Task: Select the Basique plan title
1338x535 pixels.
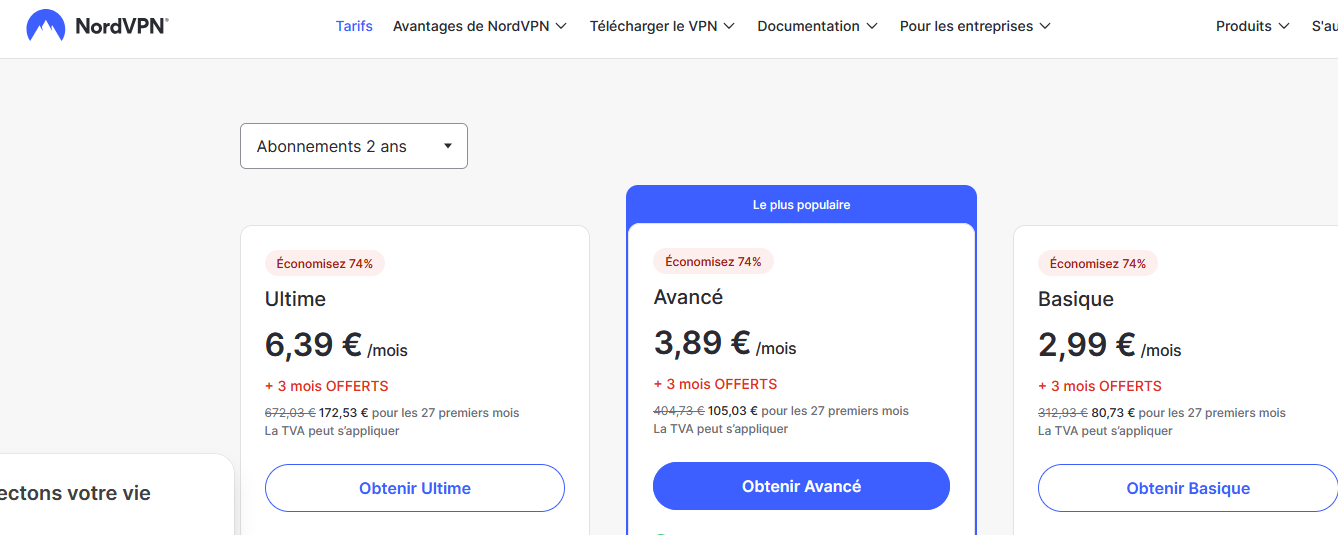Action: (x=1076, y=299)
